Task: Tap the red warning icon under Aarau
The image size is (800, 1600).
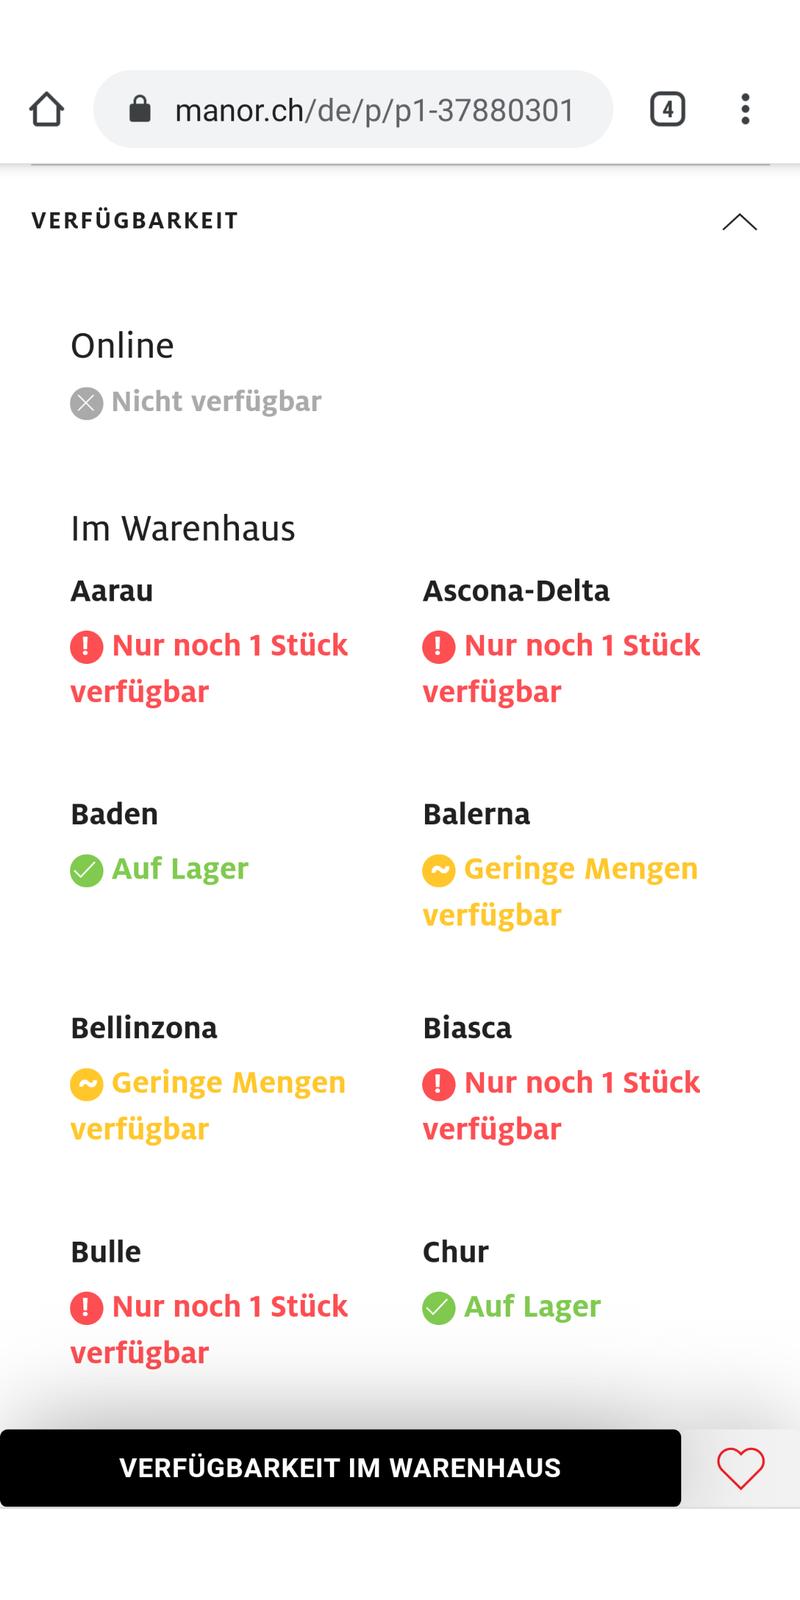Action: click(x=87, y=647)
